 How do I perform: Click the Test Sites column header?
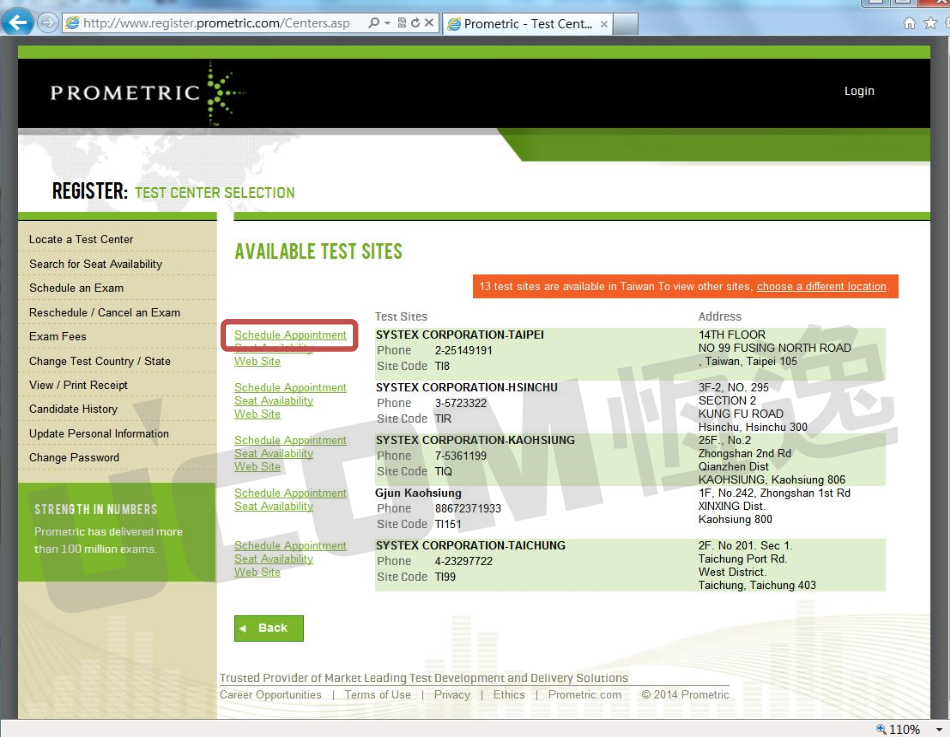[x=401, y=316]
